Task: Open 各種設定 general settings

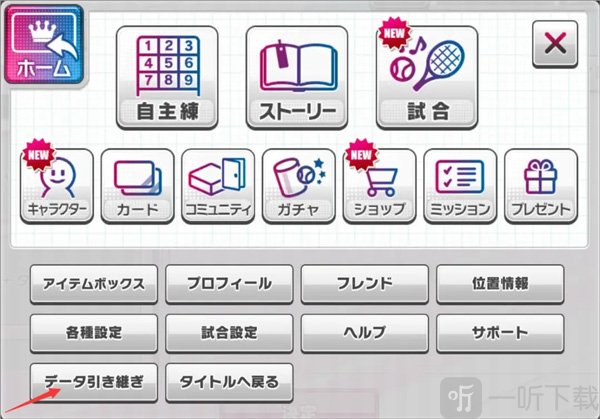Action: click(x=94, y=333)
